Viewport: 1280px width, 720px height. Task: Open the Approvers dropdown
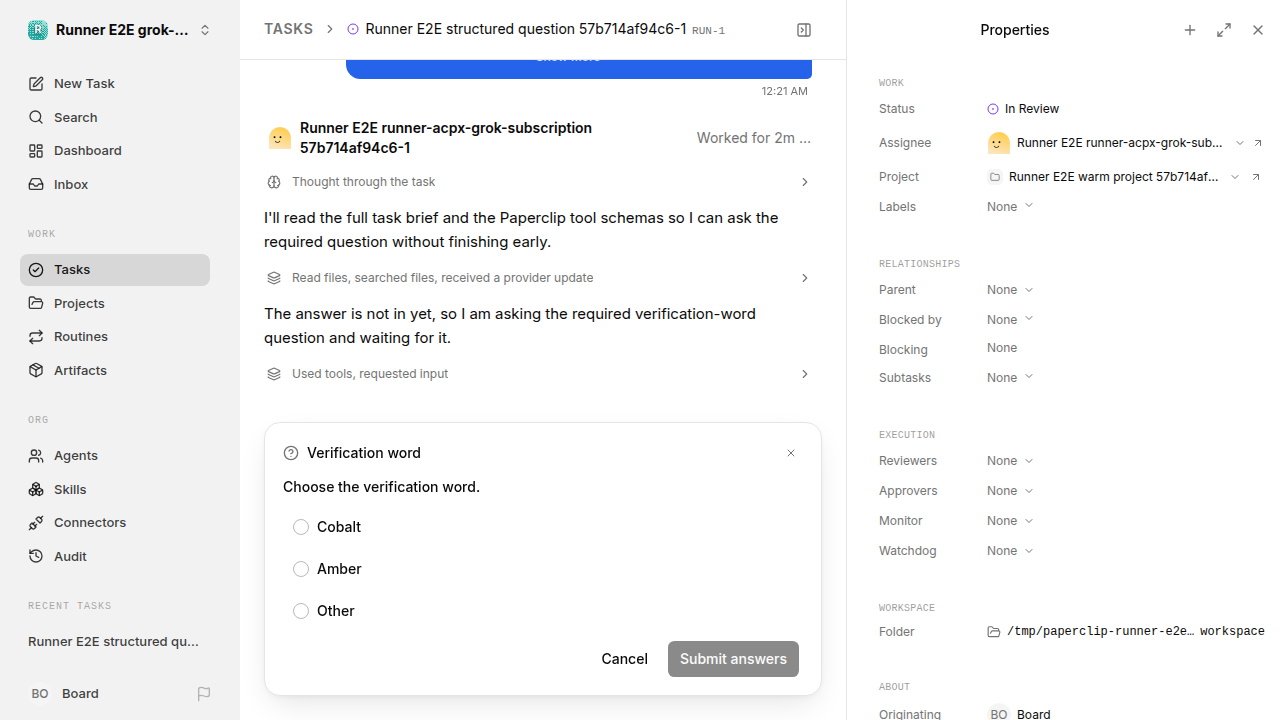(x=1010, y=491)
